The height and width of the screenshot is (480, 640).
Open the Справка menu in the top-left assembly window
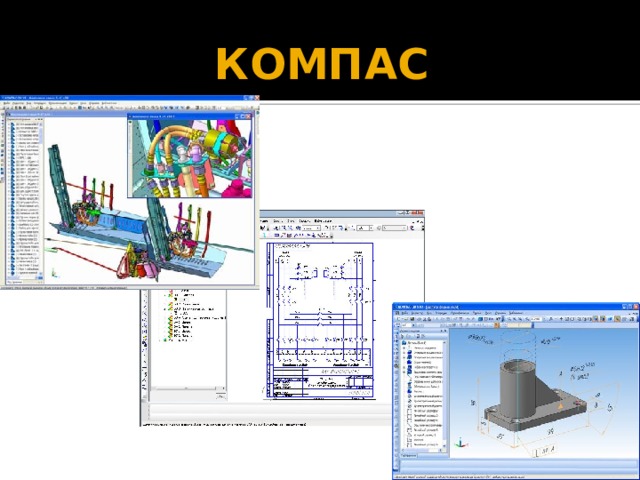pos(94,103)
